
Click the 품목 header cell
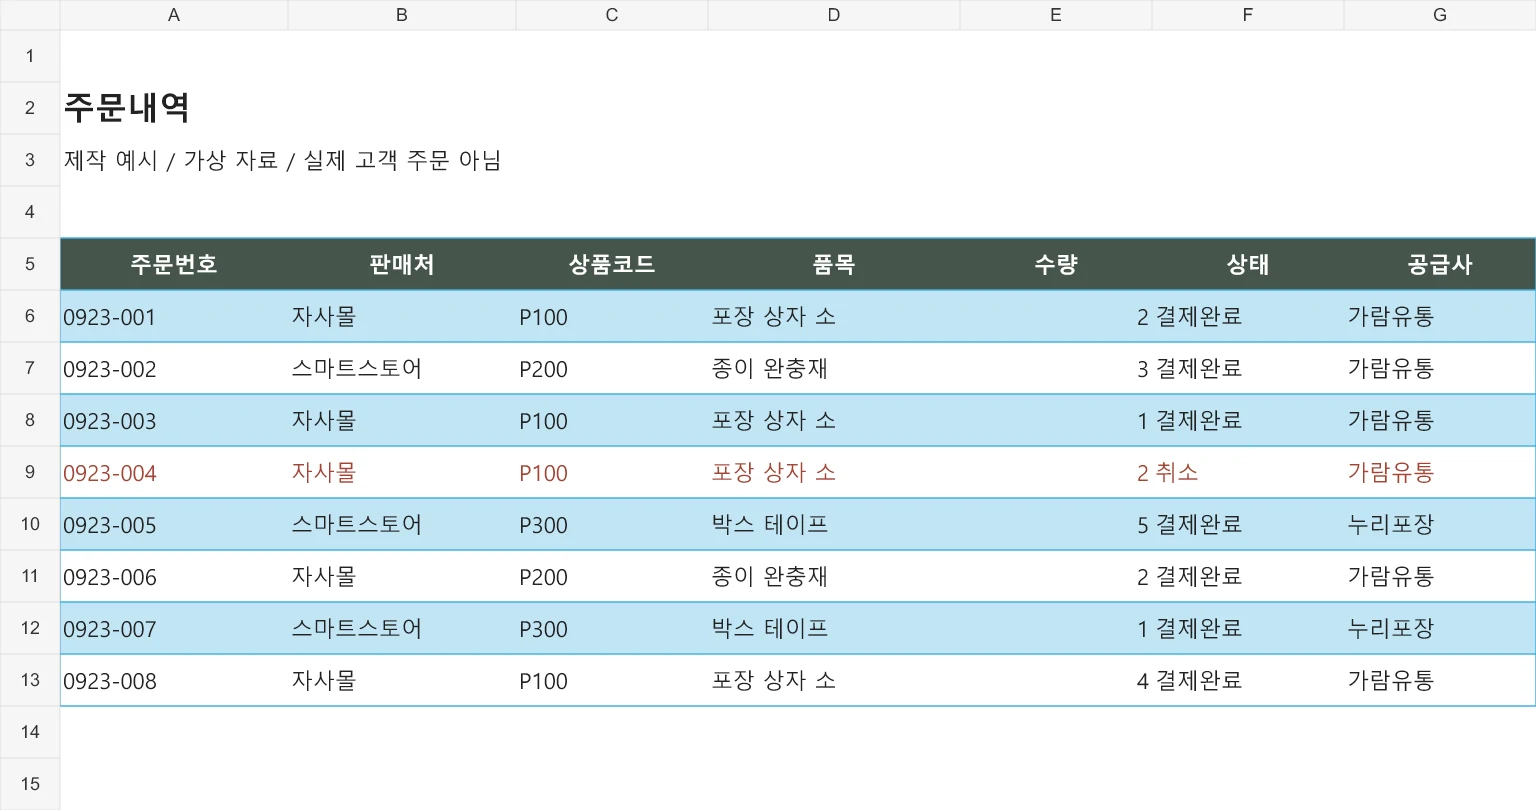point(834,264)
